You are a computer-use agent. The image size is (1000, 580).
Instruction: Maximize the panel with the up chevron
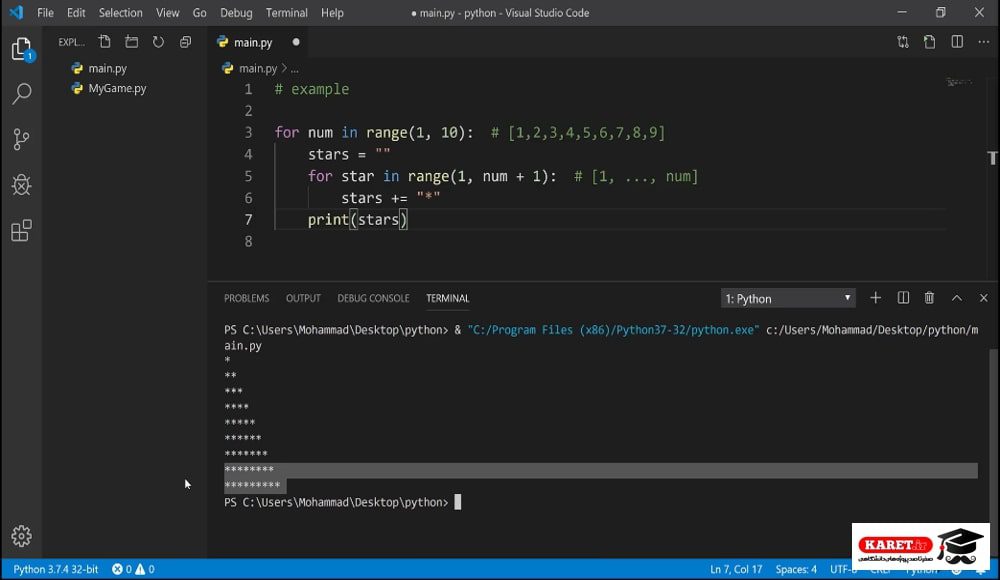[957, 298]
